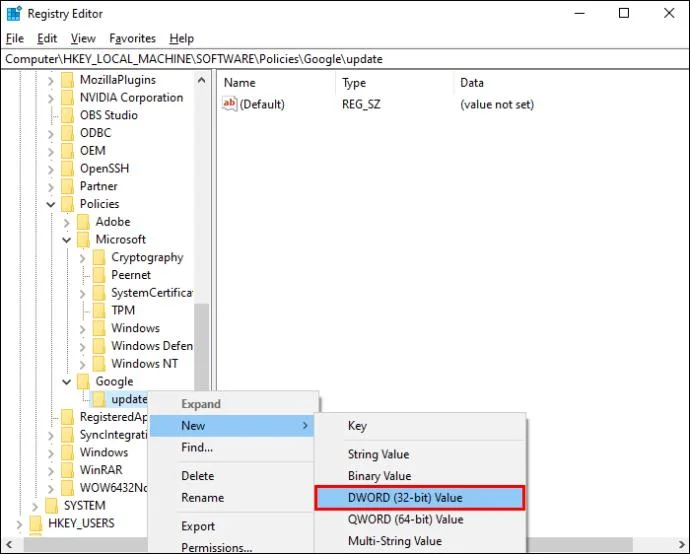Click the "(value not set)" data cell
Image resolution: width=690 pixels, height=554 pixels.
click(497, 105)
